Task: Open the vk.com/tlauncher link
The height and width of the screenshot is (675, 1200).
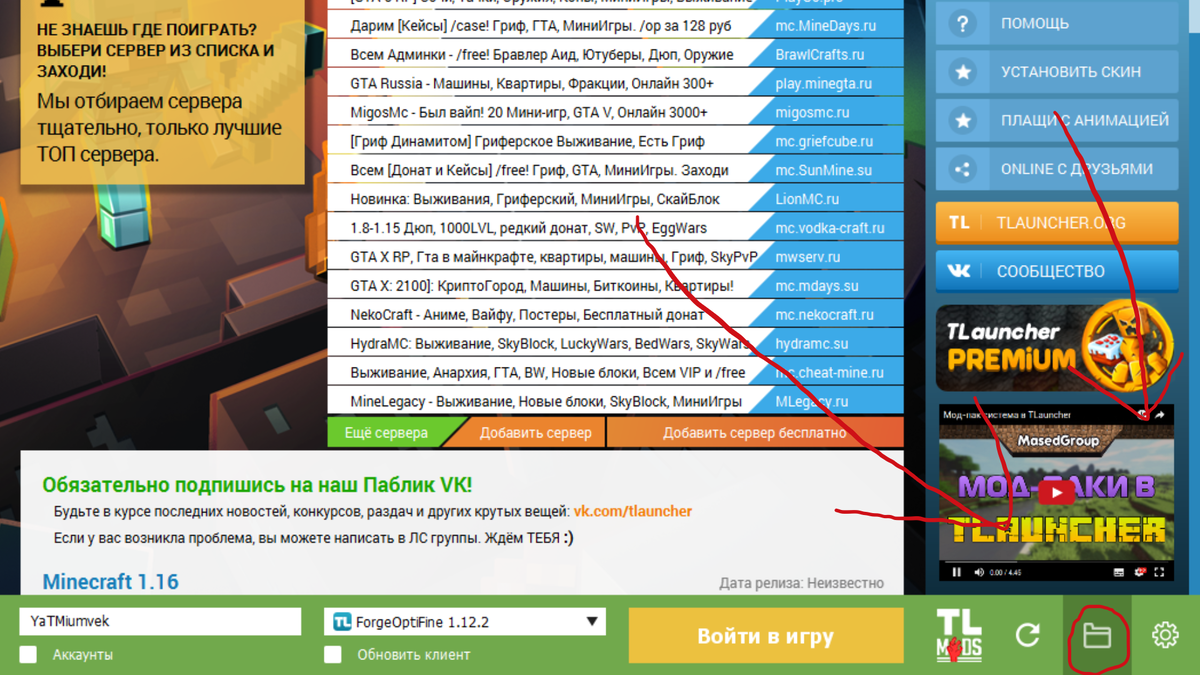Action: 633,511
